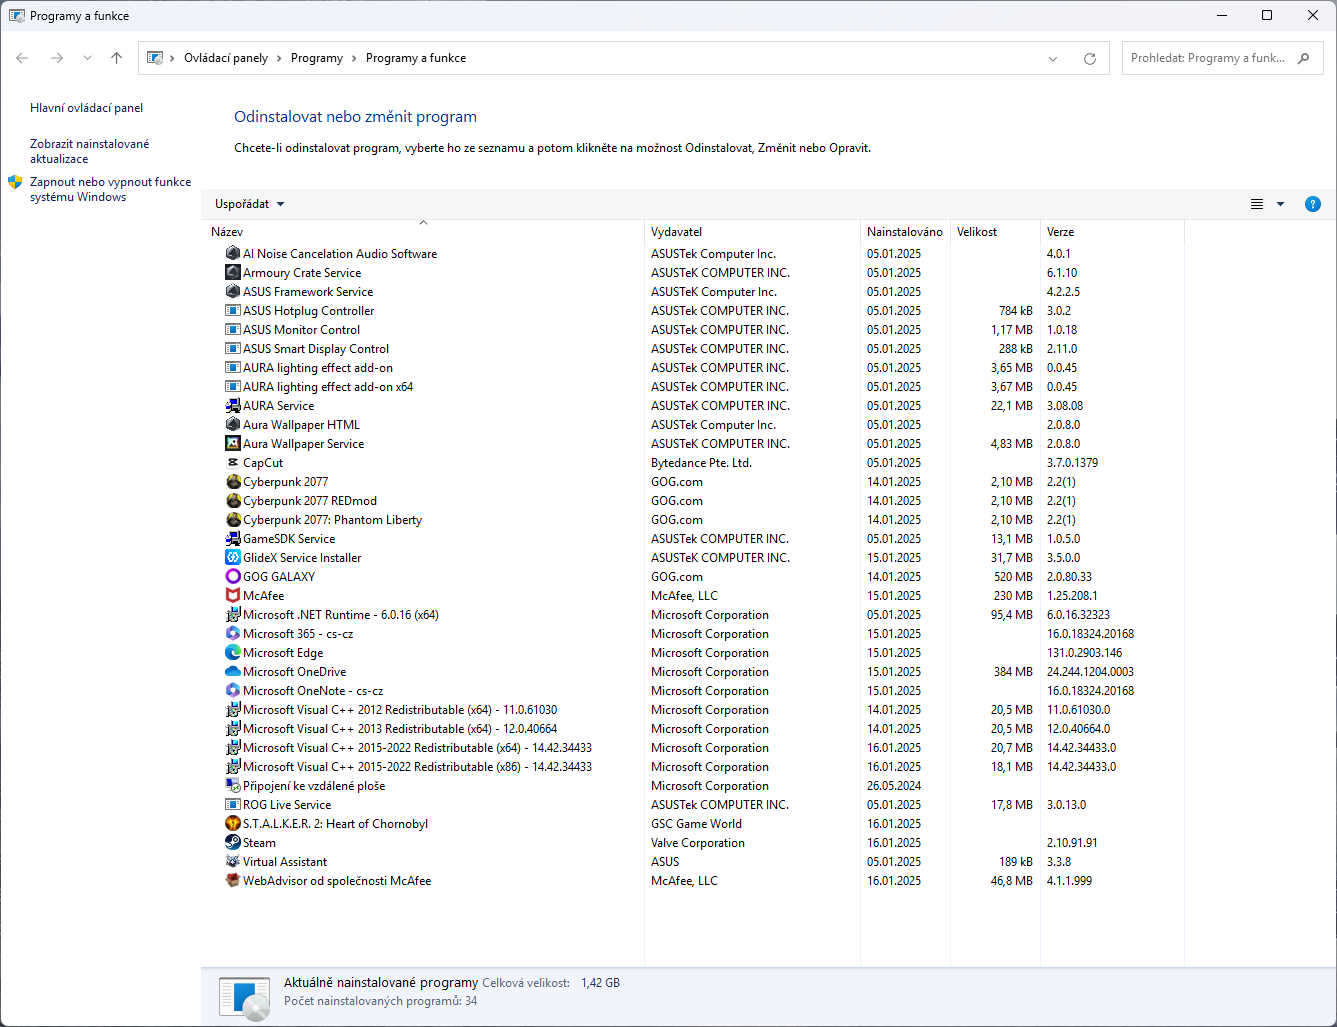The height and width of the screenshot is (1027, 1337).
Task: Open Zapnout nebo vypnout funkce systému Windows
Action: (110, 189)
